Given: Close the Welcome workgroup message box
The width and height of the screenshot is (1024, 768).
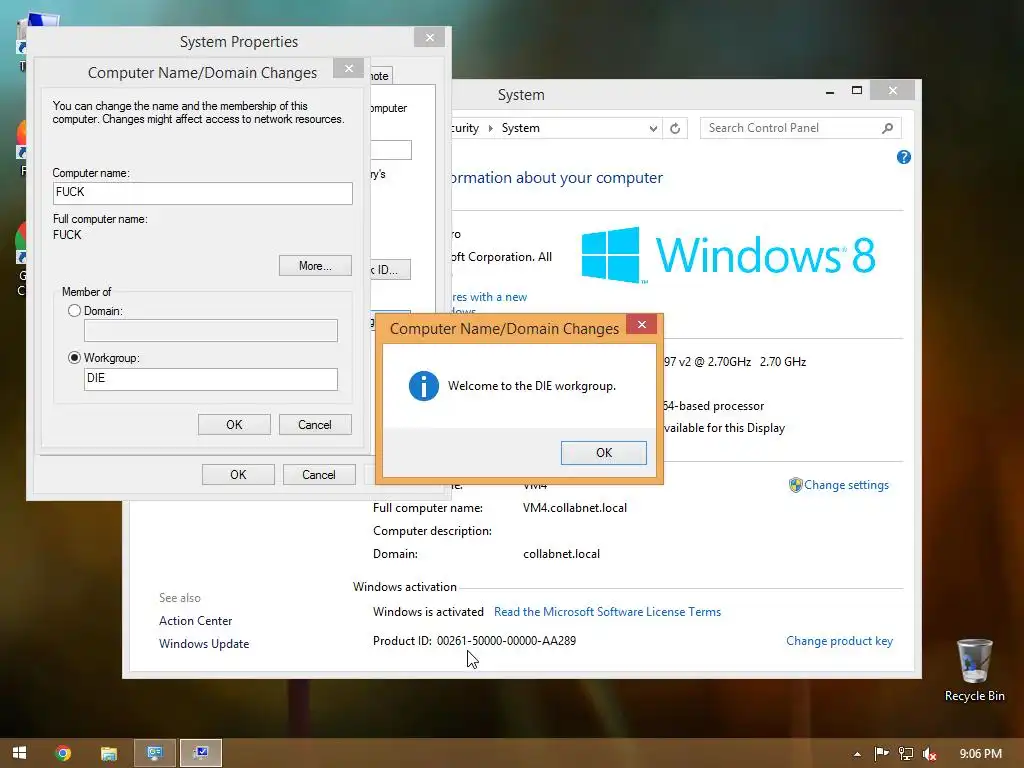Looking at the screenshot, I should pos(641,325).
